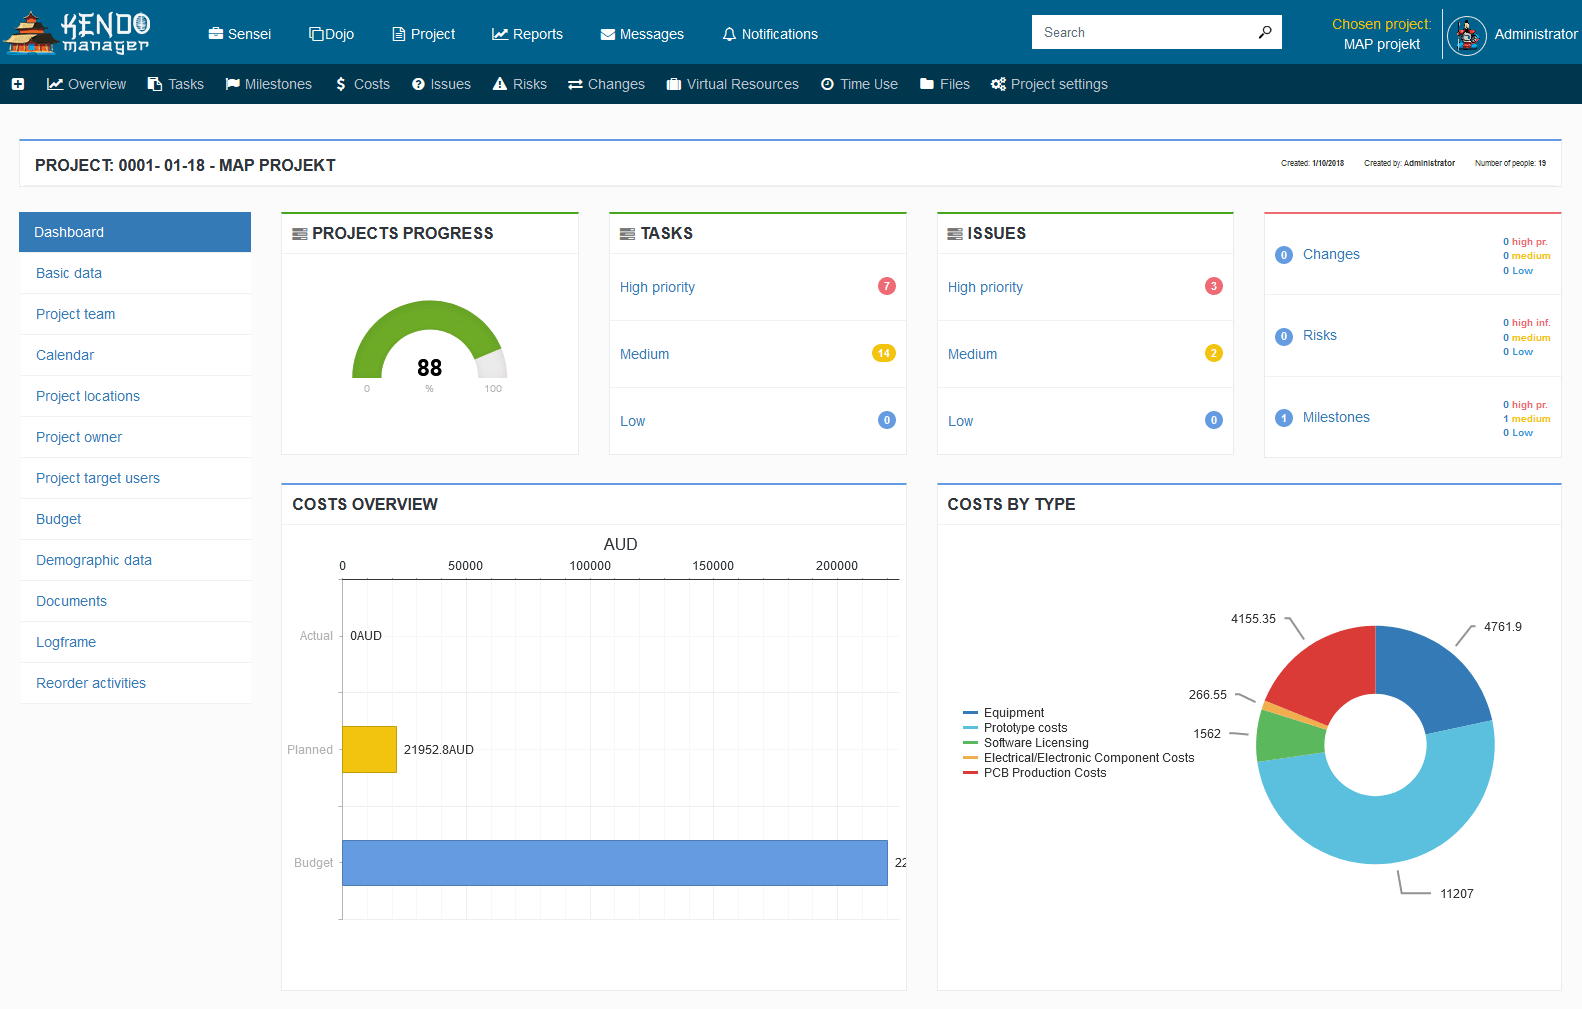
Task: Open the Changes summary link
Action: (x=1331, y=254)
